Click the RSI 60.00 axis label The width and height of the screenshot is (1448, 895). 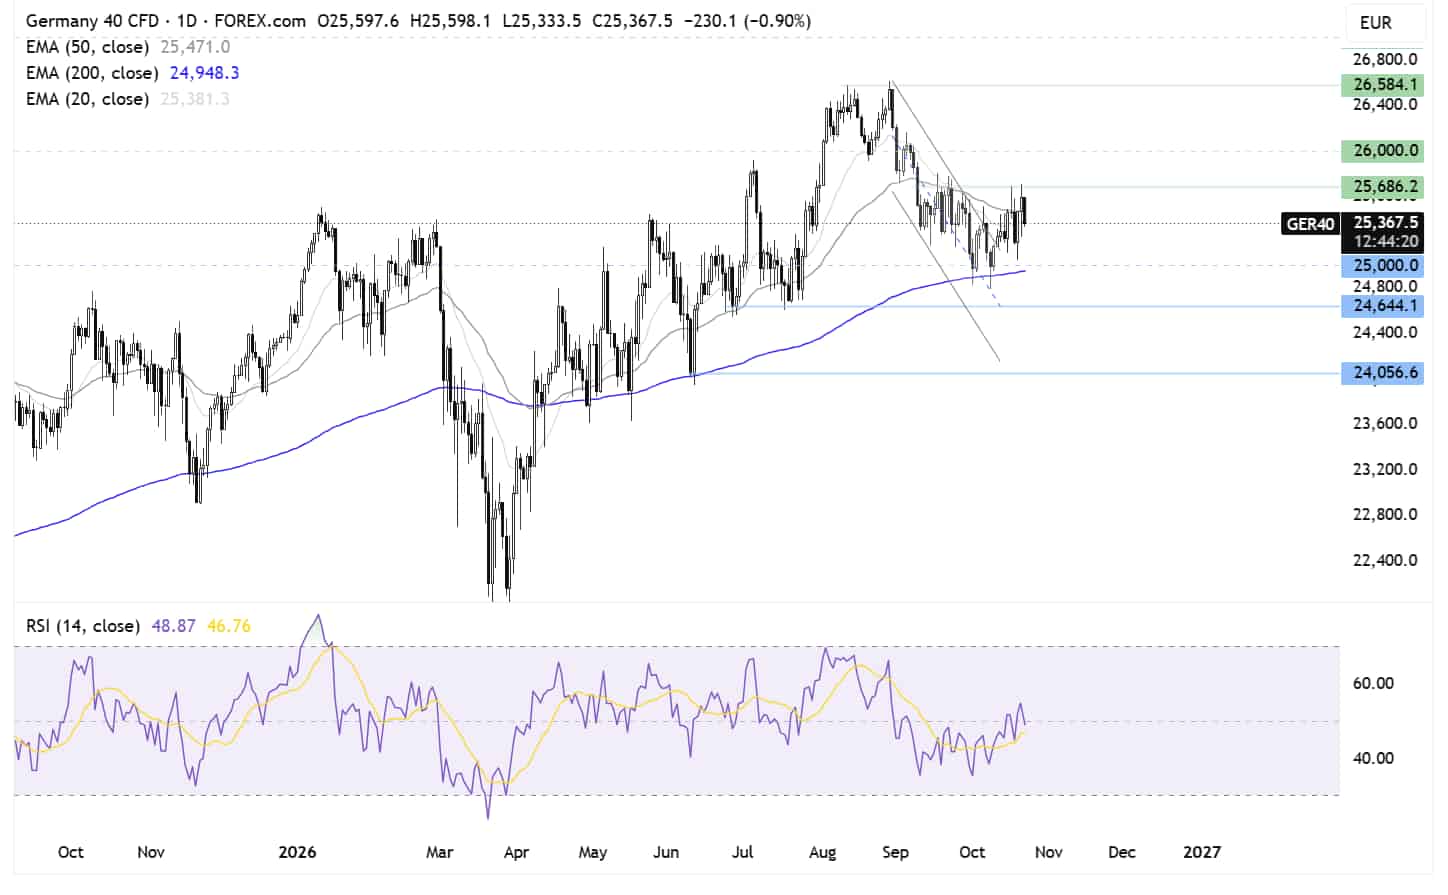point(1373,683)
